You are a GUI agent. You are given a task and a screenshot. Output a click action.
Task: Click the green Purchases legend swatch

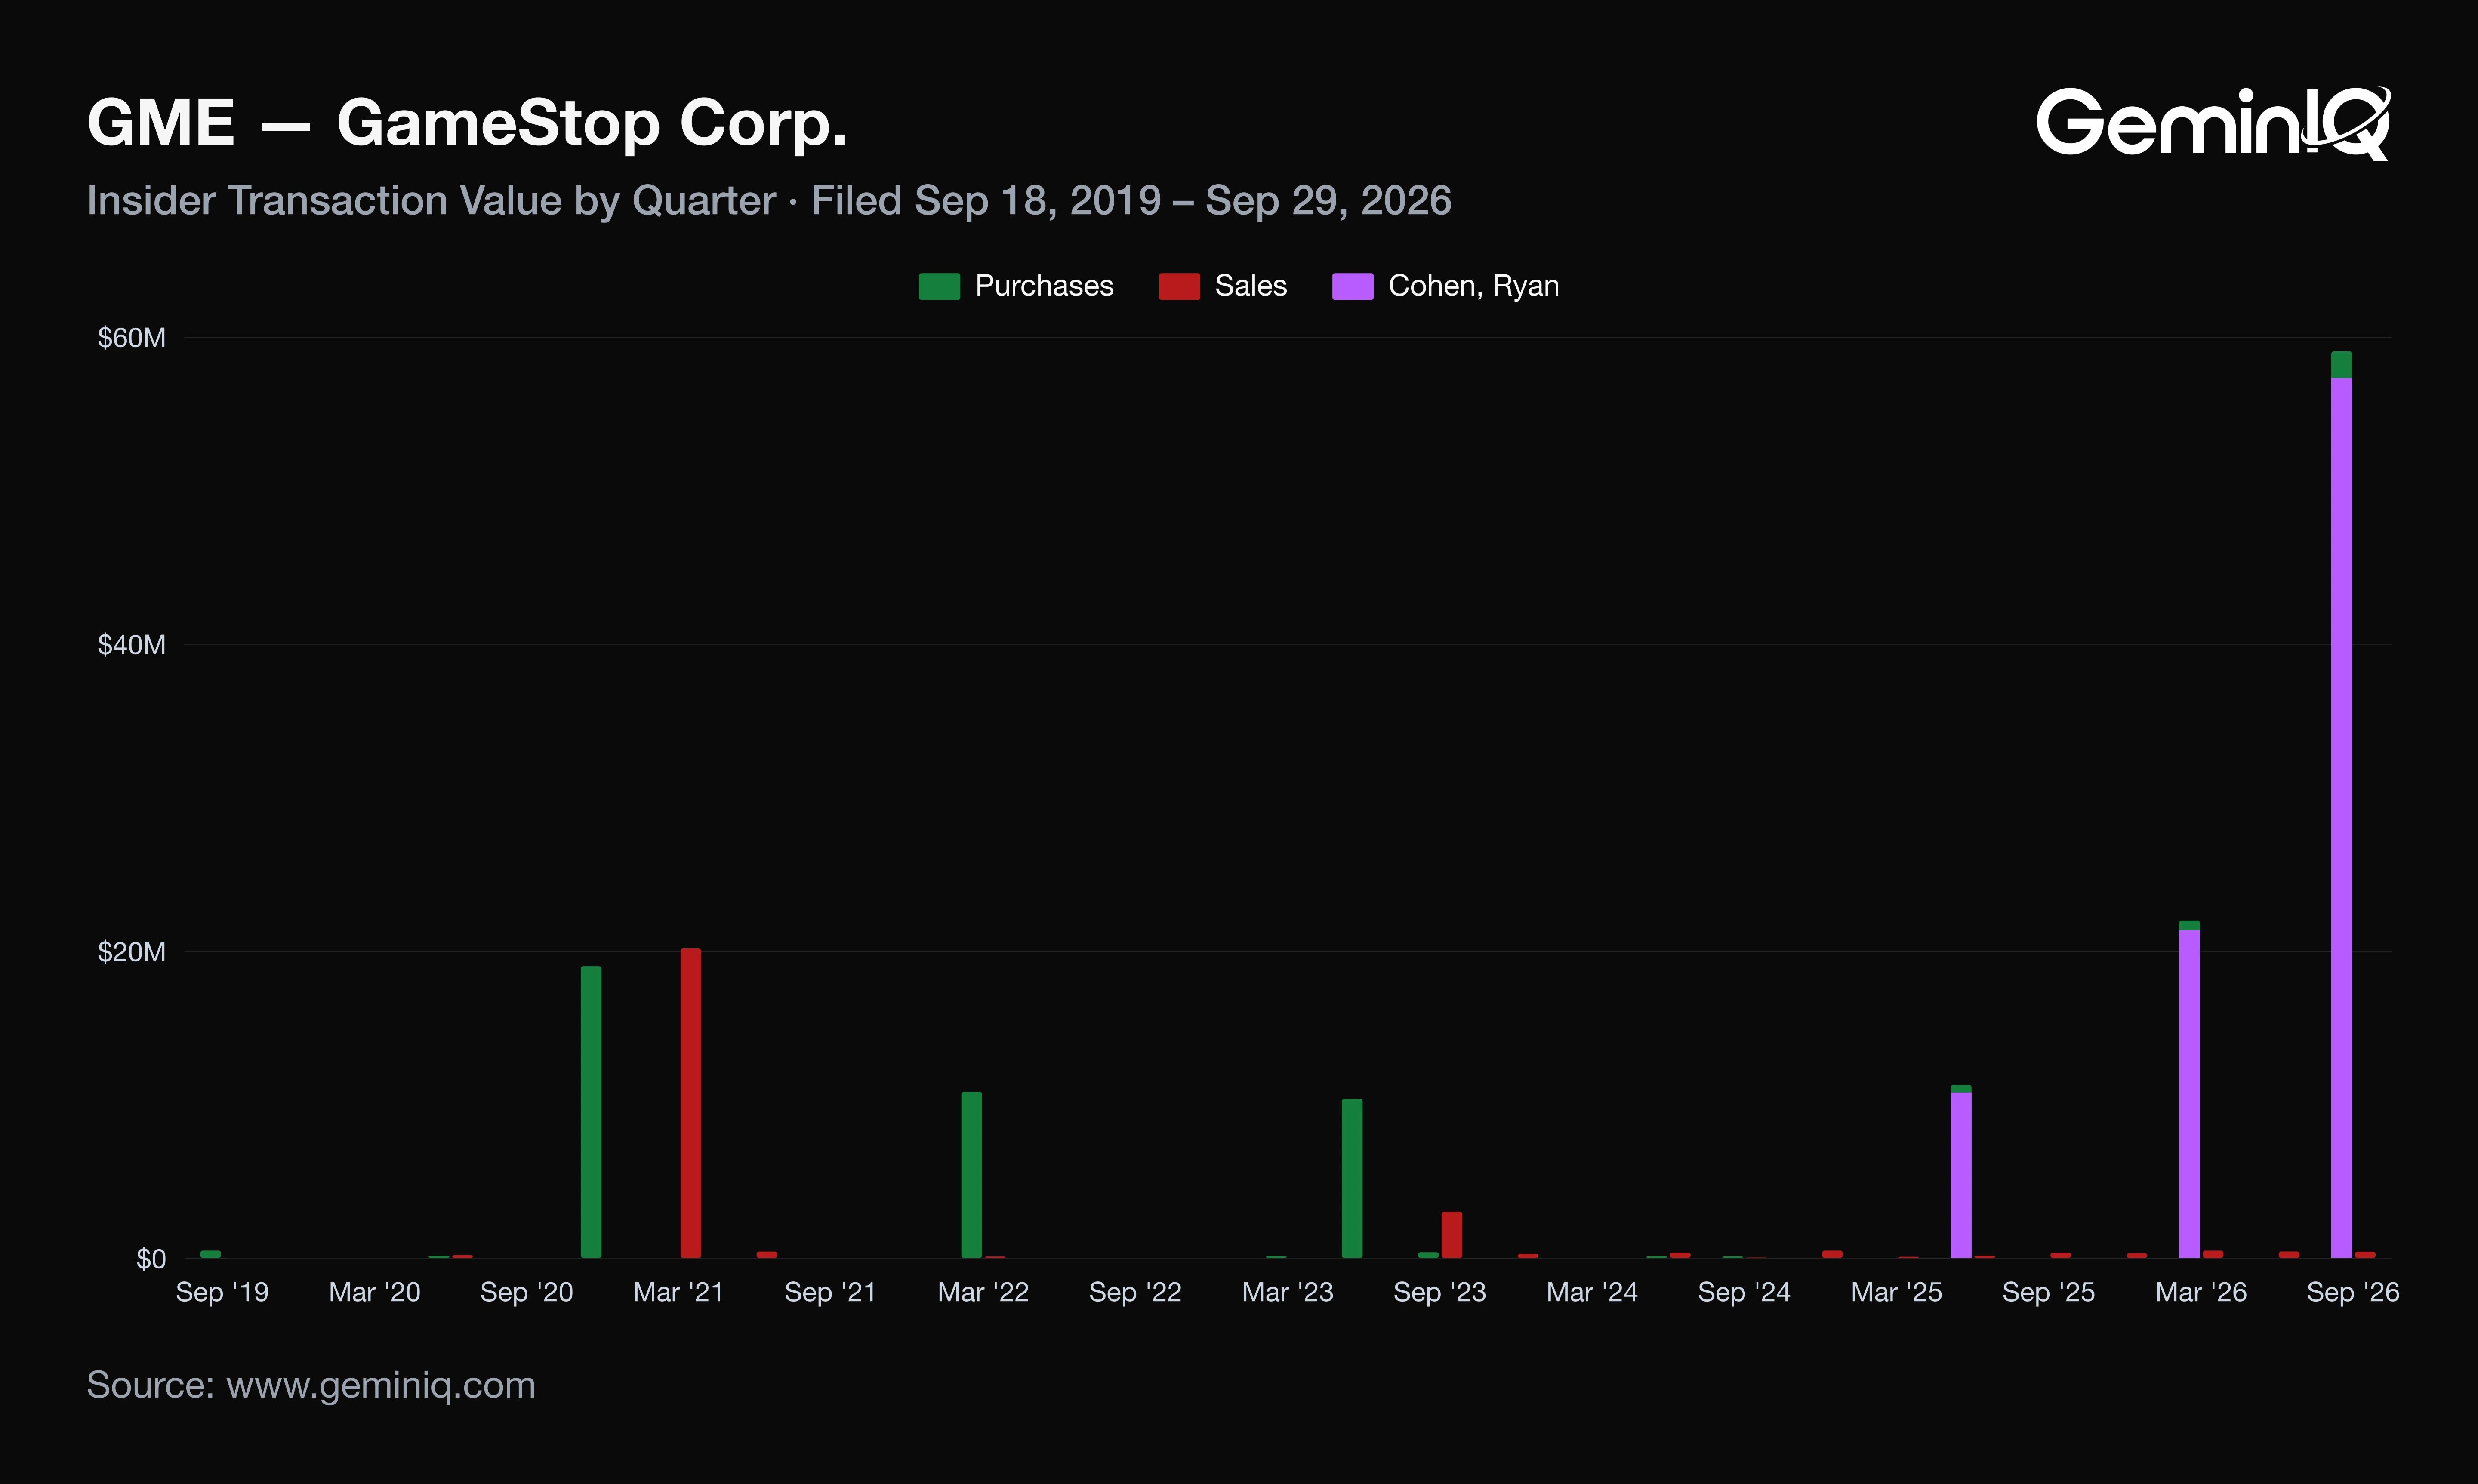[939, 286]
